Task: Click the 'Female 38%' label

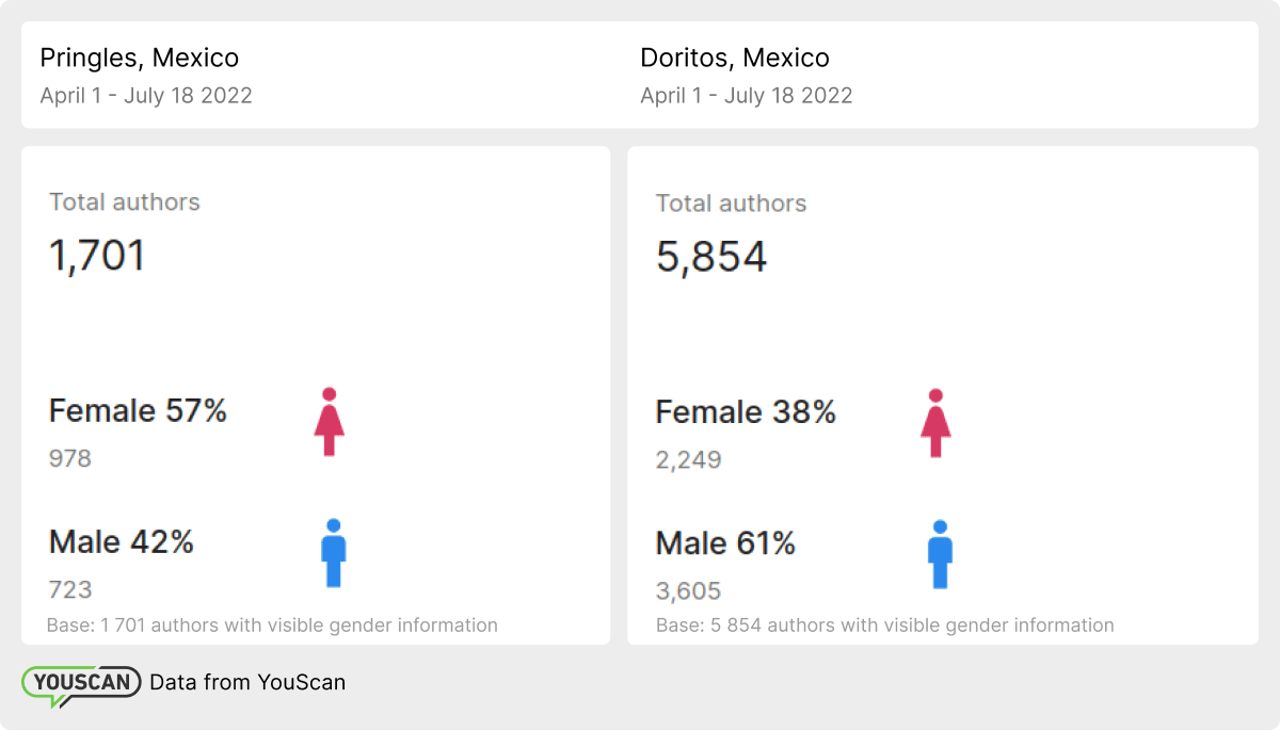Action: [745, 412]
